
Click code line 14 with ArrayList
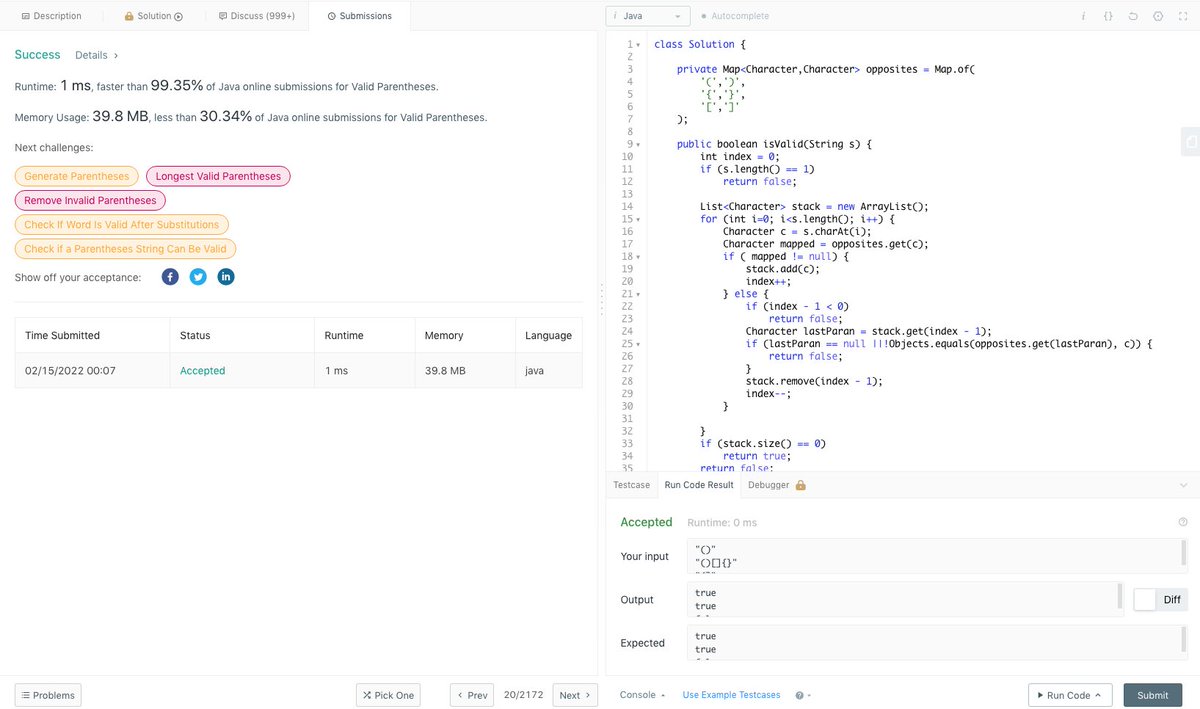point(814,207)
